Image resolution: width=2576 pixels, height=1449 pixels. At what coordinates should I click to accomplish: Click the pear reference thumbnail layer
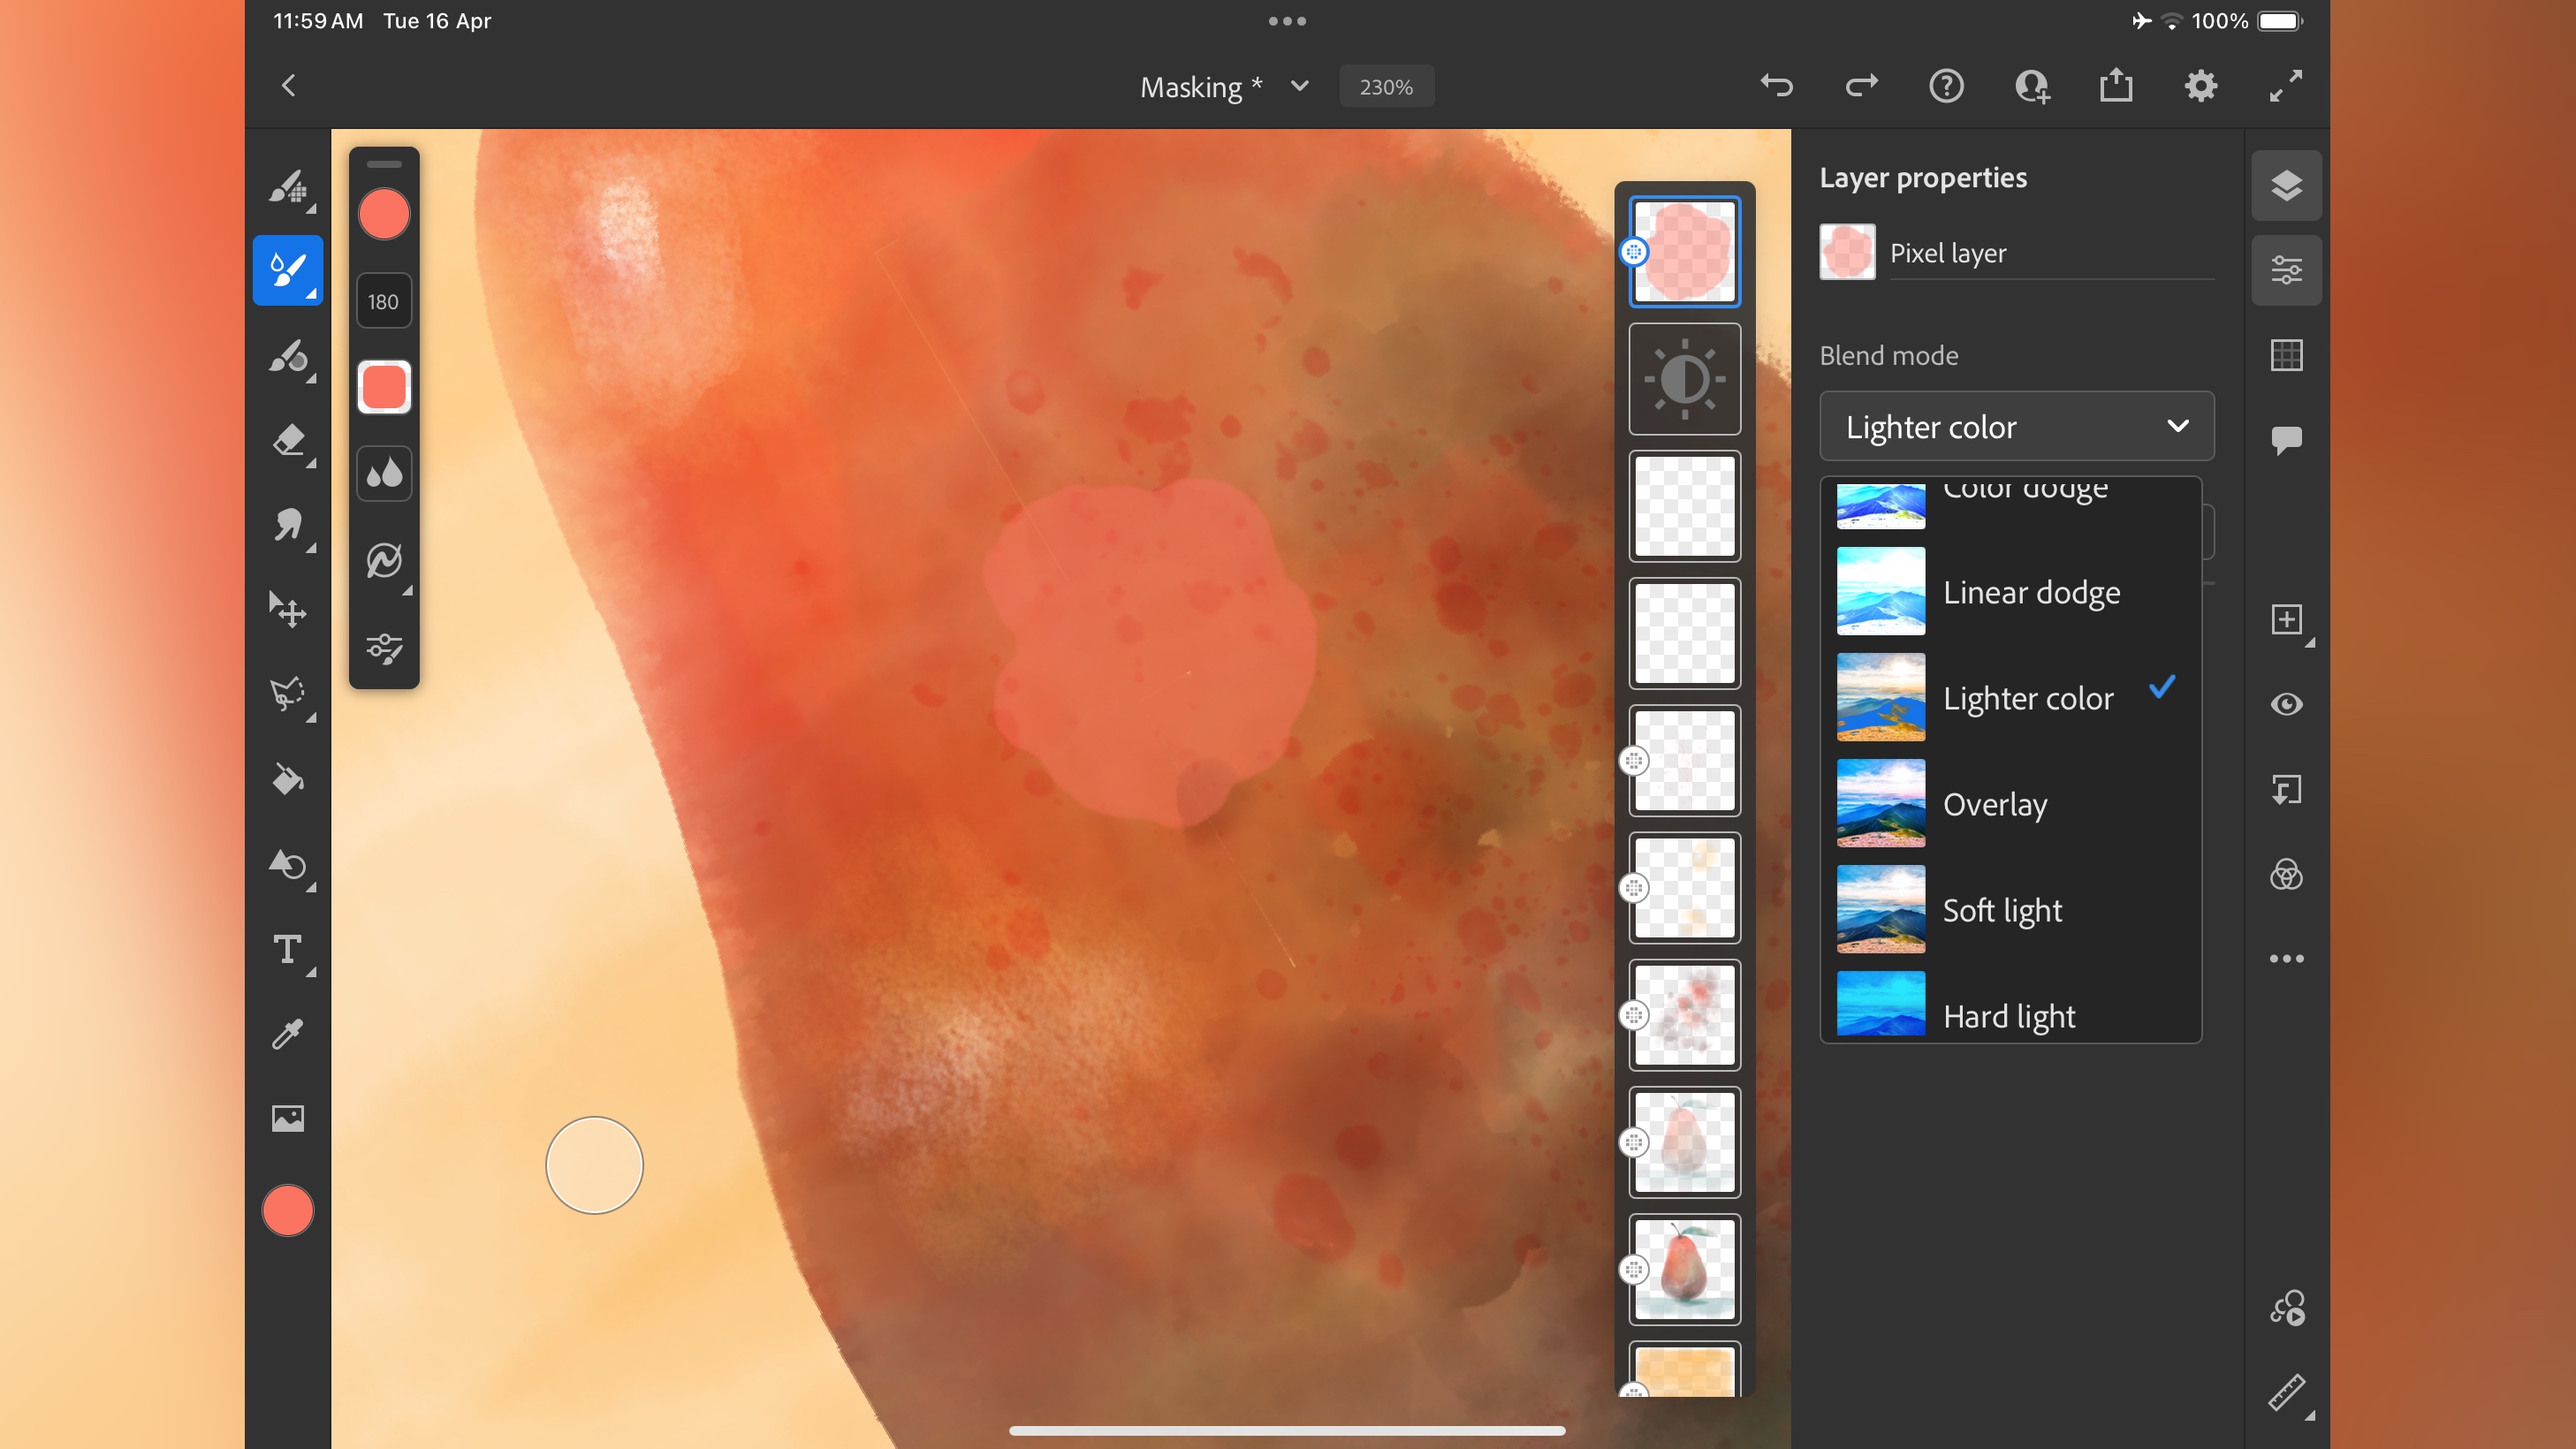click(1683, 1271)
